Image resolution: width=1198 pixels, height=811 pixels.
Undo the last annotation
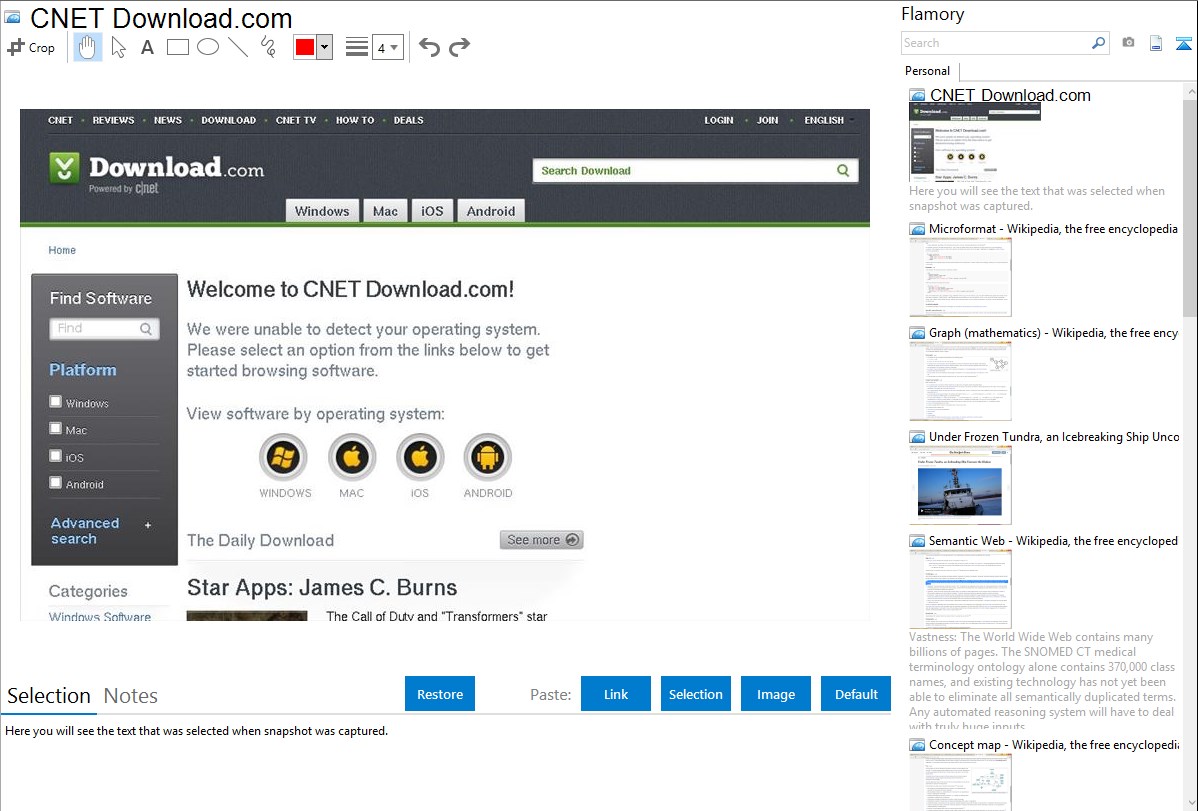[429, 47]
